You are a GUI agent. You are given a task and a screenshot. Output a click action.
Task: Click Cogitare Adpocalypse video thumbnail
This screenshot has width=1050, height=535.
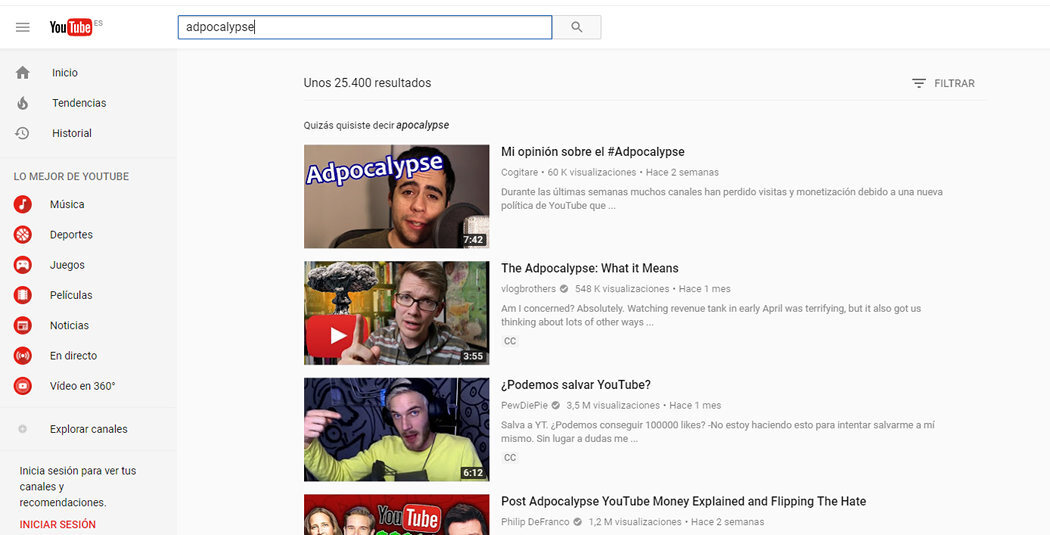click(396, 196)
